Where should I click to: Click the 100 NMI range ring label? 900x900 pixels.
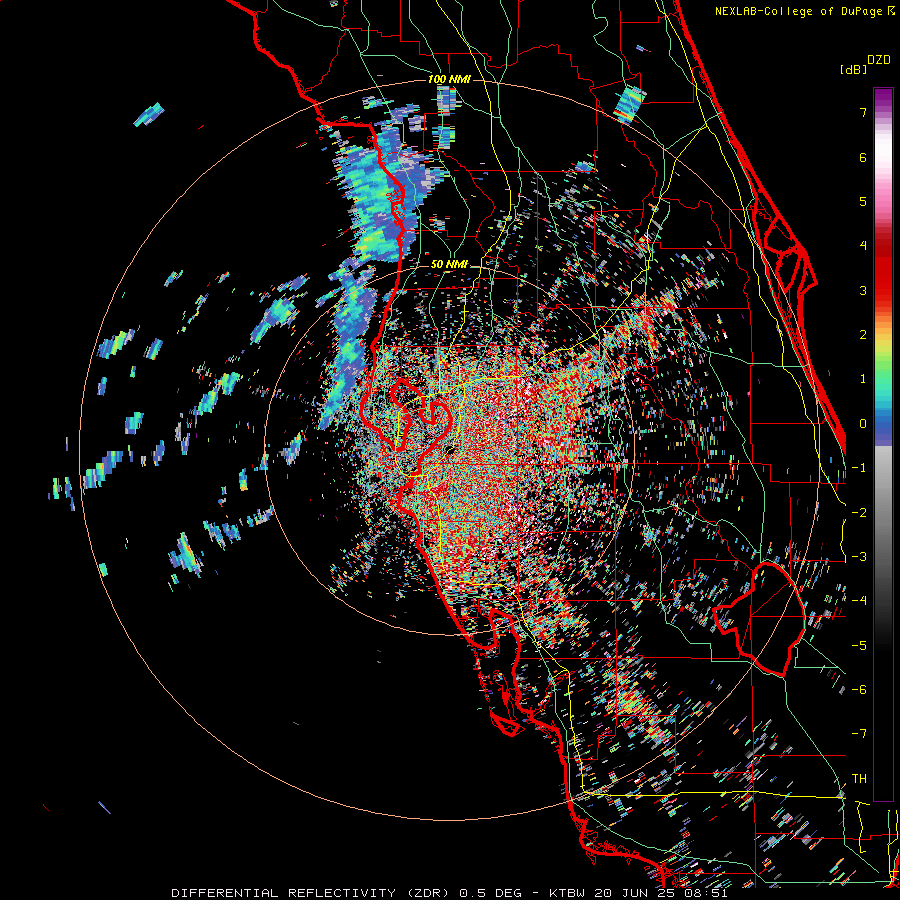point(449,79)
